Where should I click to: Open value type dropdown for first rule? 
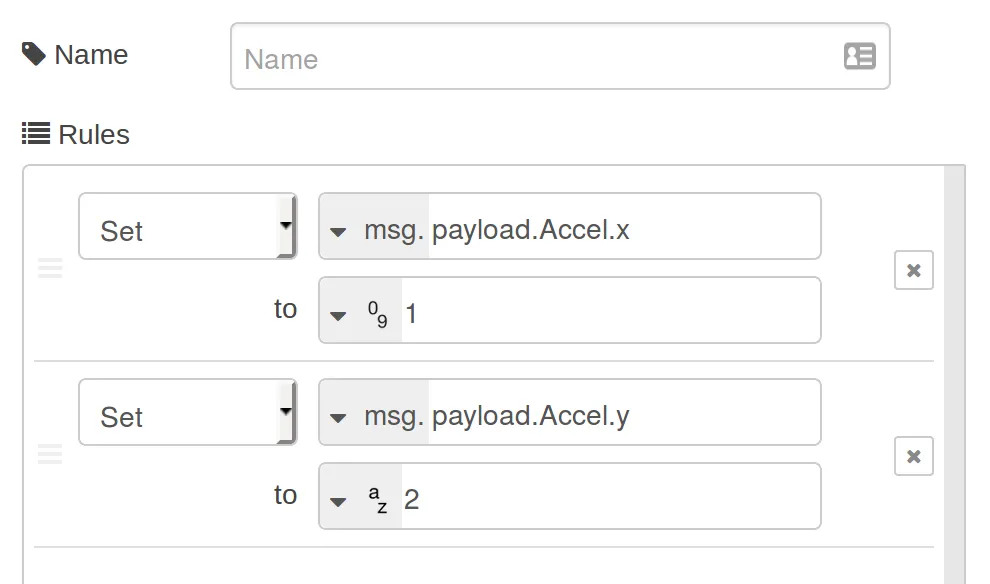coord(338,316)
